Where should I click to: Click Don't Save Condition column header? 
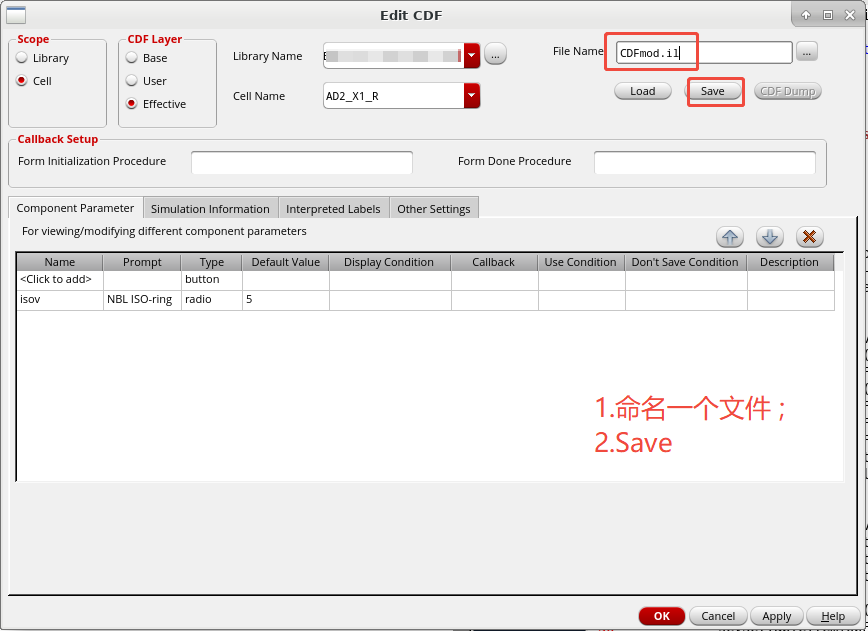[x=685, y=262]
